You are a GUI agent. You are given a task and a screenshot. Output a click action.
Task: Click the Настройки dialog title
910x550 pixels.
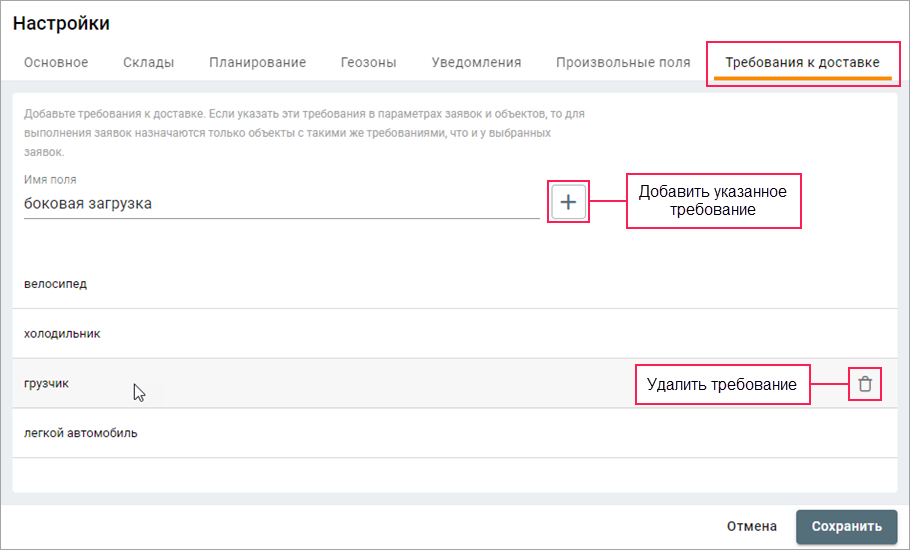[61, 23]
